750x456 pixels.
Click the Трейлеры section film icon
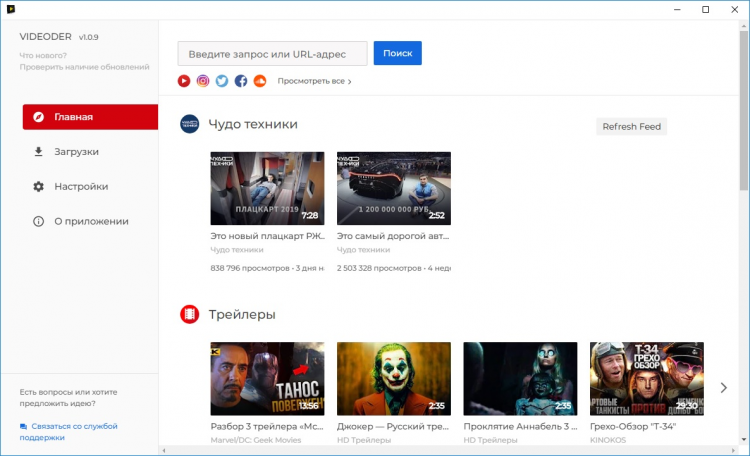(x=189, y=314)
